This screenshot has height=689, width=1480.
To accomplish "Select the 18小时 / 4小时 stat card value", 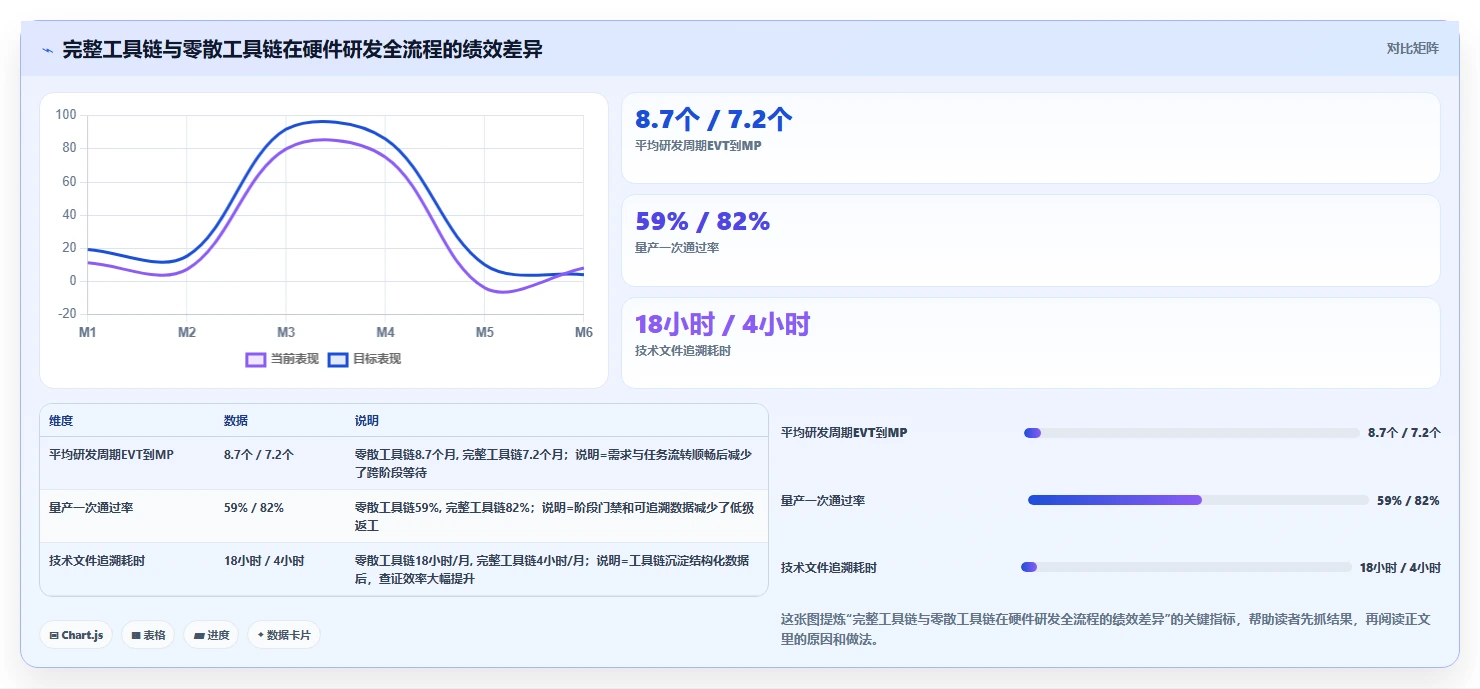I will [x=723, y=324].
